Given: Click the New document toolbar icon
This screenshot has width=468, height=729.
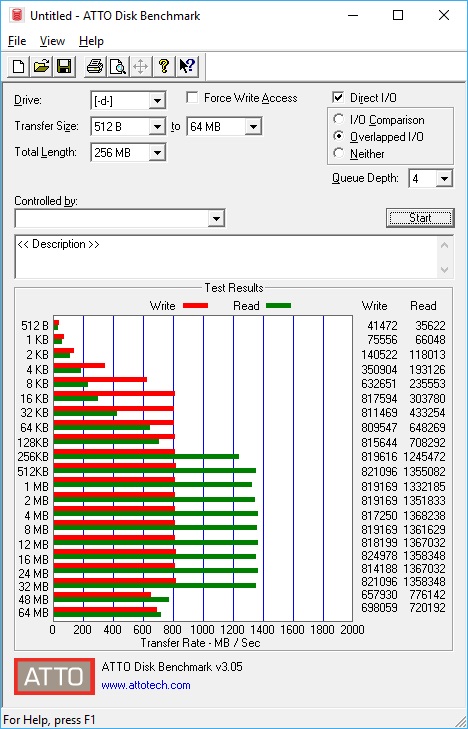Looking at the screenshot, I should [19, 66].
